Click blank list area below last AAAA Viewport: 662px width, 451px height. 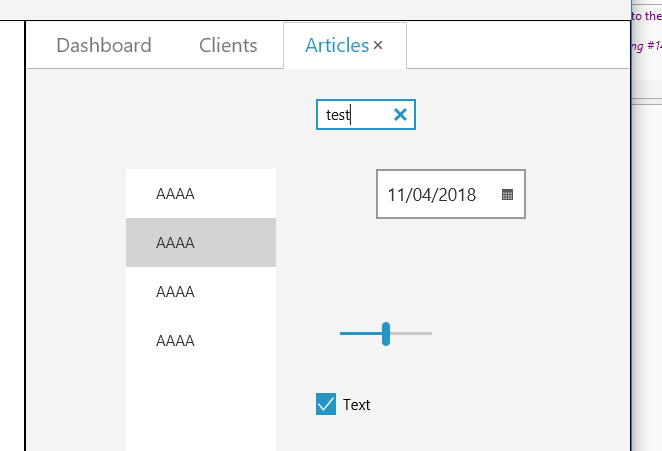tap(201, 410)
